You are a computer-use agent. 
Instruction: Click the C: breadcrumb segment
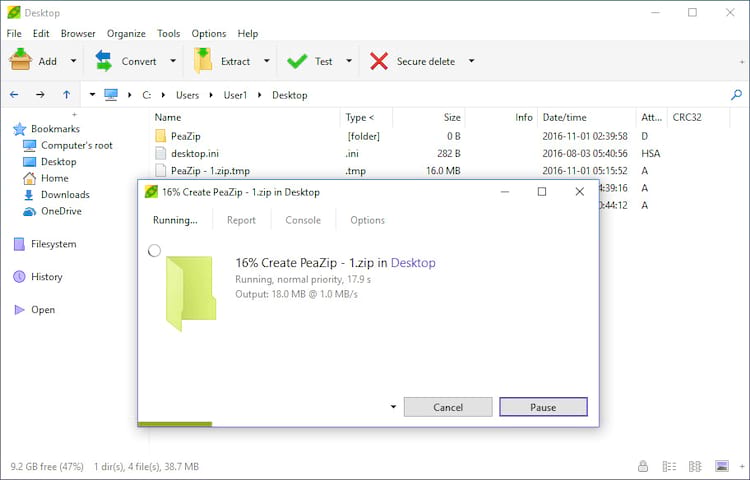point(146,95)
